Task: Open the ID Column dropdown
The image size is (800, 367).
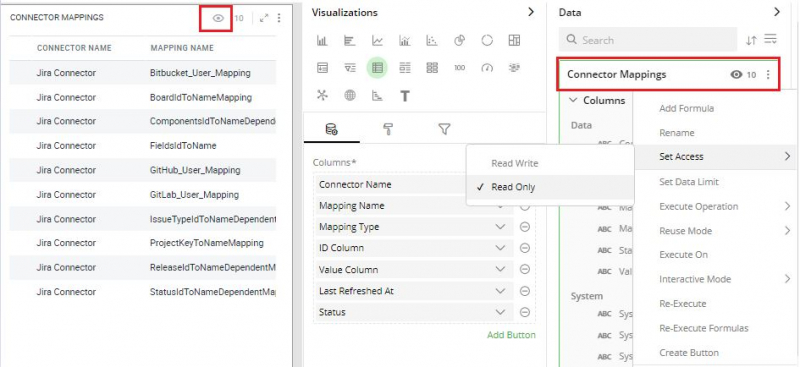Action: click(x=501, y=248)
